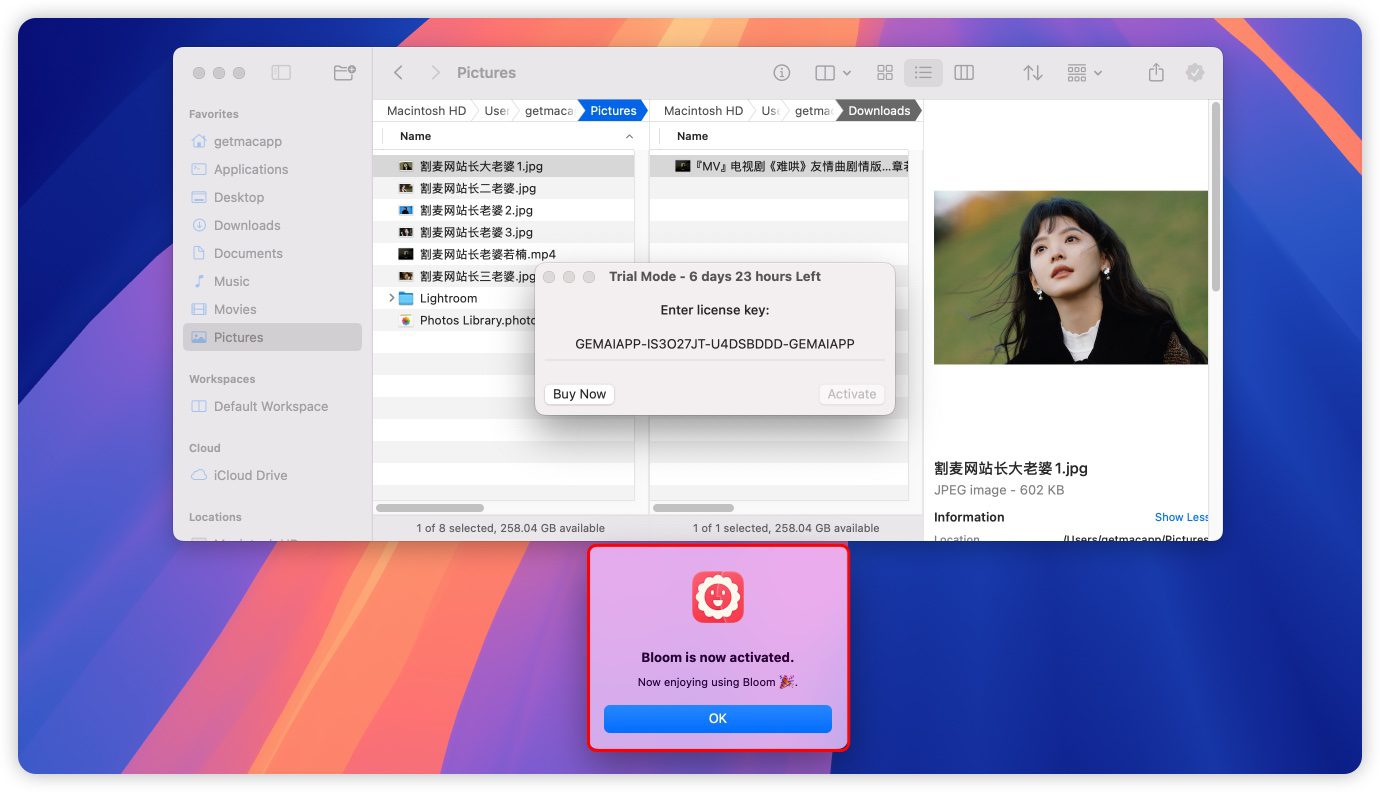Image resolution: width=1380 pixels, height=792 pixels.
Task: Select the Pictures breadcrumb tab
Action: tap(613, 111)
